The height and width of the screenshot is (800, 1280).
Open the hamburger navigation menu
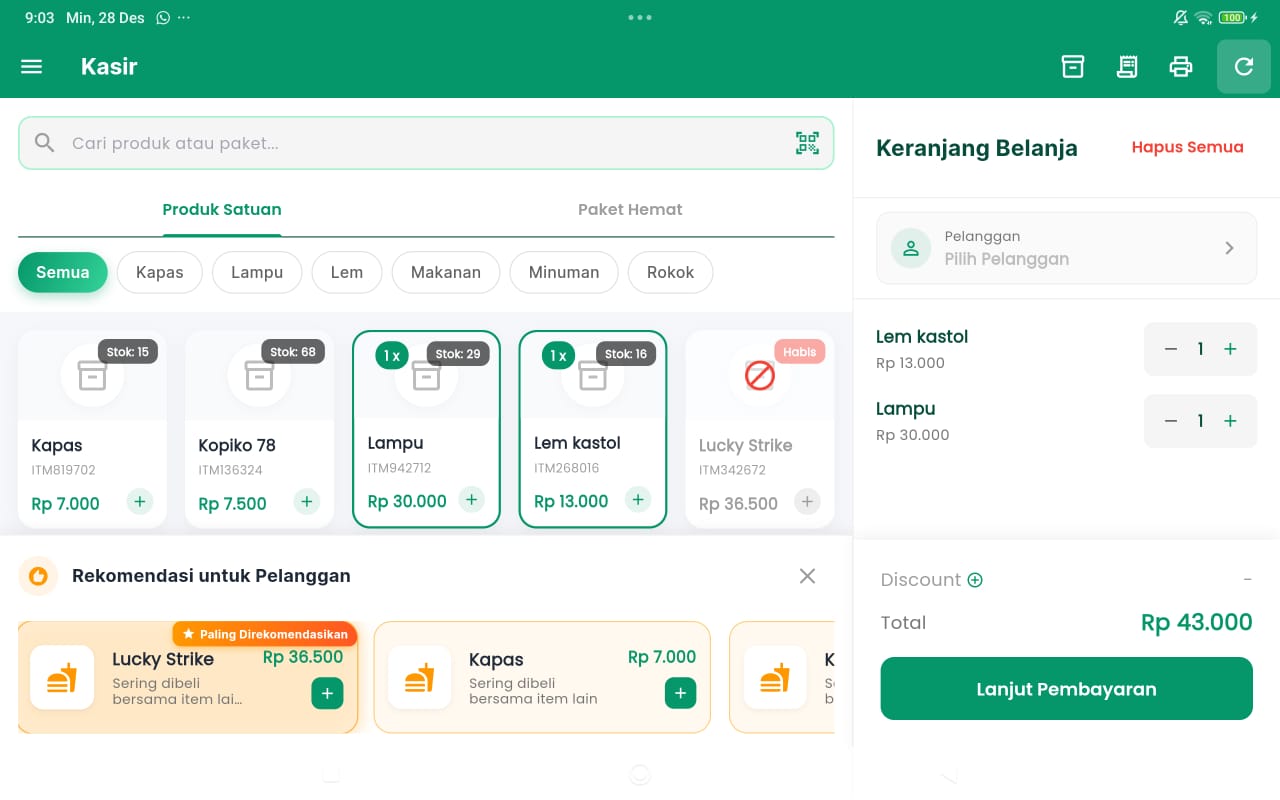(x=31, y=66)
